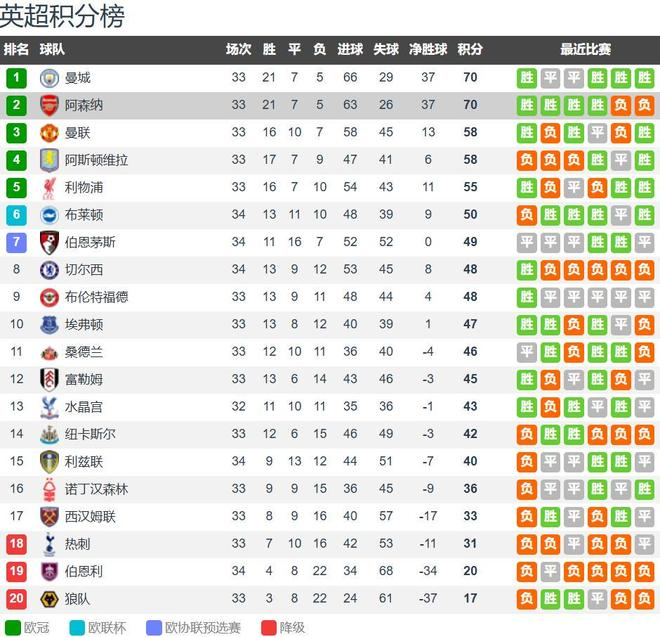Click the green 欧冠 legend swatch

(11, 627)
